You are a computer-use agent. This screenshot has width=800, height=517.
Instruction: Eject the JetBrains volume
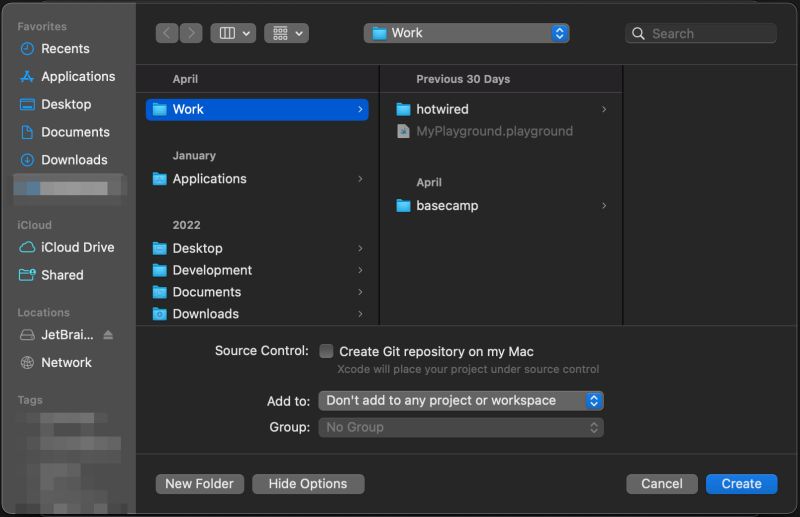[x=108, y=335]
